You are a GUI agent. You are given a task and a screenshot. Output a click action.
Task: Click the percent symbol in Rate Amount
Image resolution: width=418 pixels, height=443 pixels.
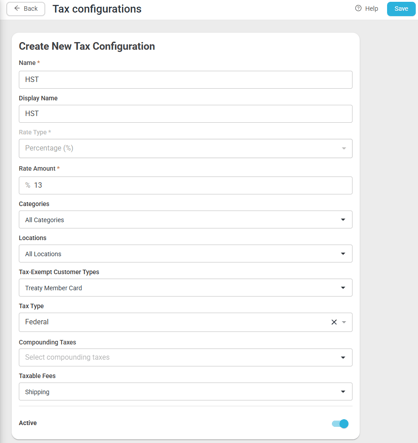tap(28, 185)
